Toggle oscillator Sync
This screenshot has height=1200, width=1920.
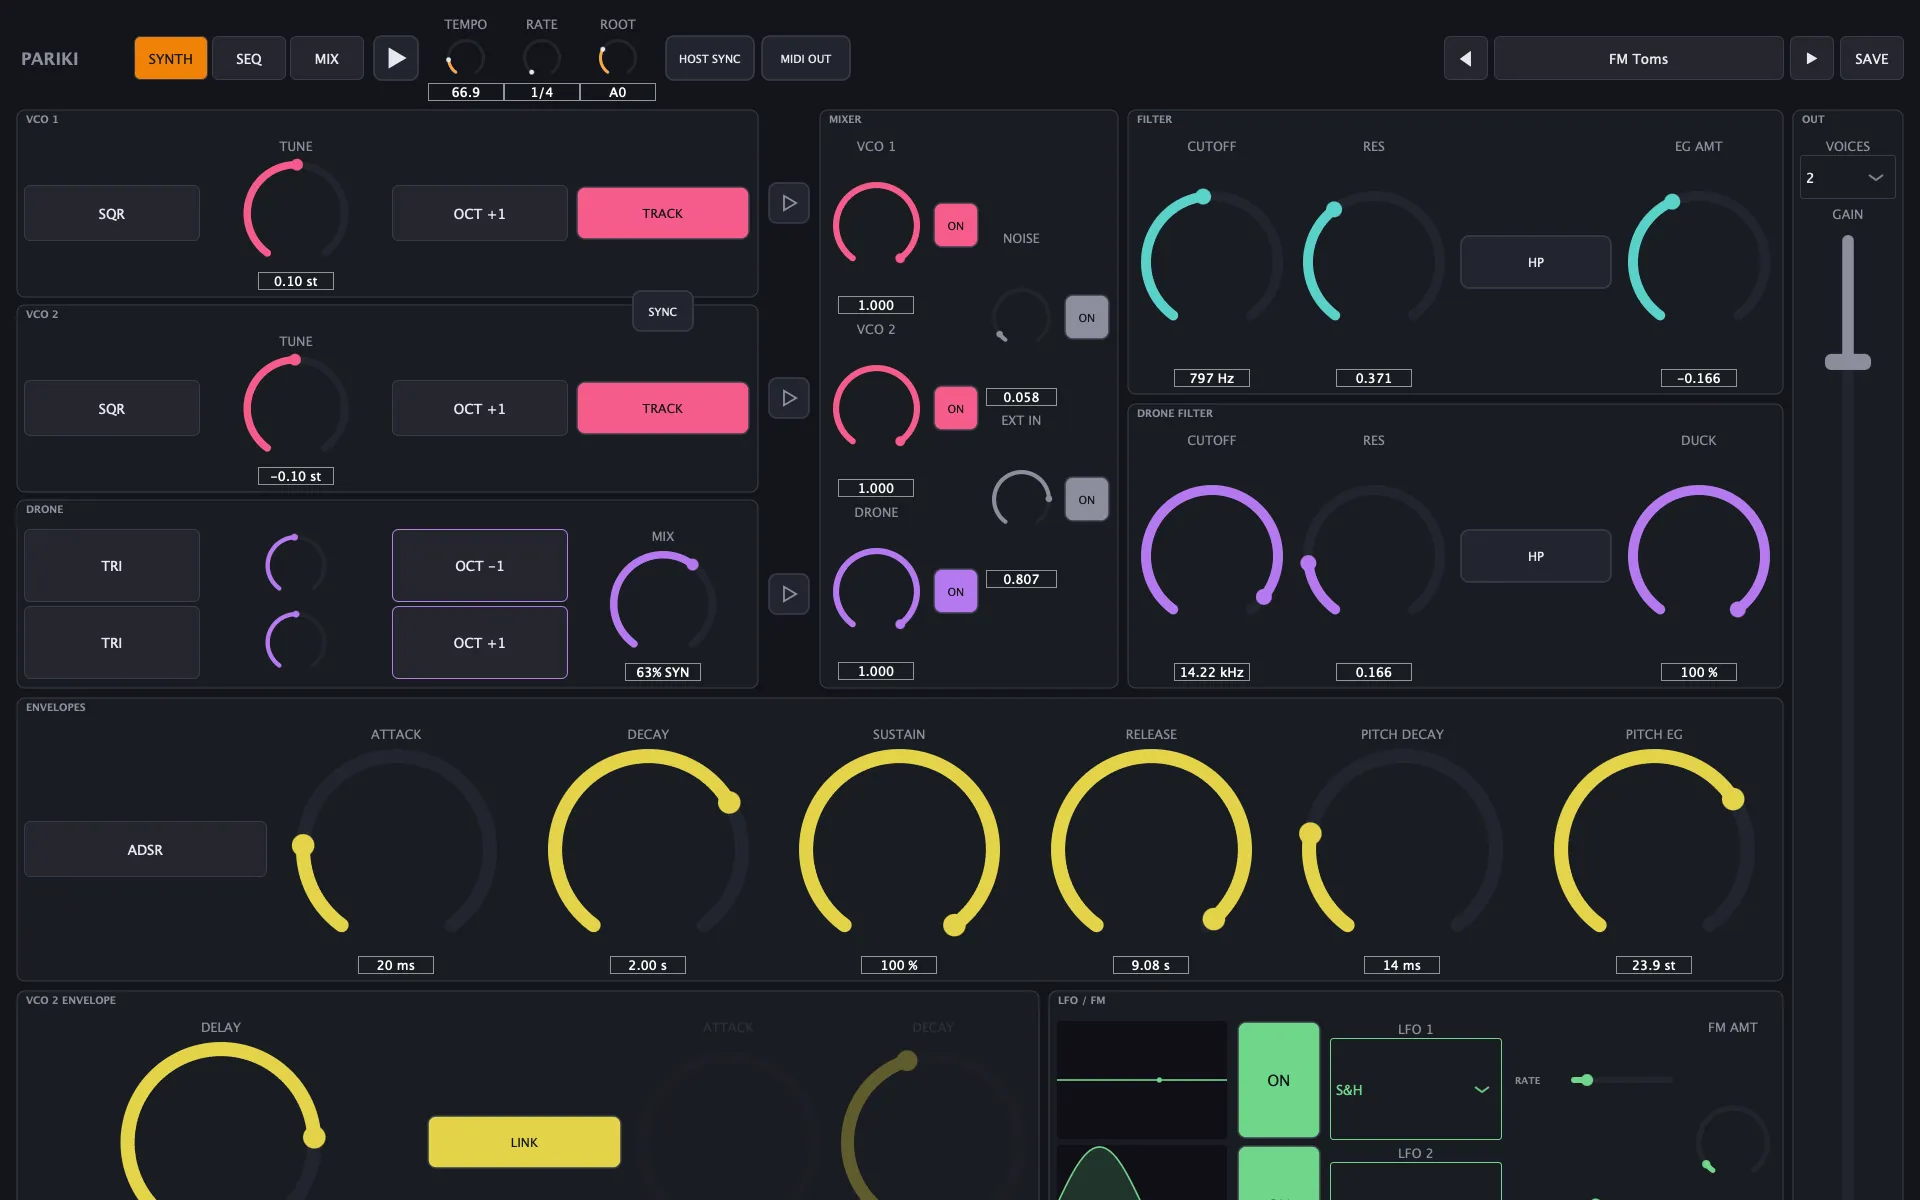click(x=662, y=312)
